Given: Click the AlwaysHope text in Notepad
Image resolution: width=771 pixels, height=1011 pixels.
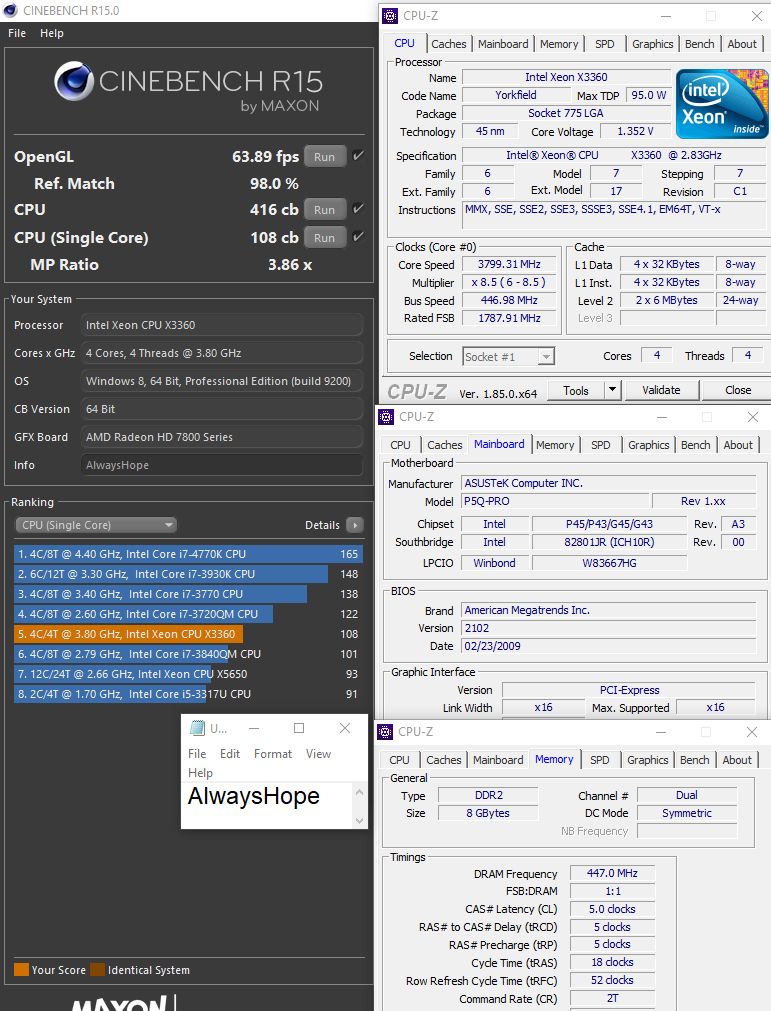Looking at the screenshot, I should (x=253, y=796).
